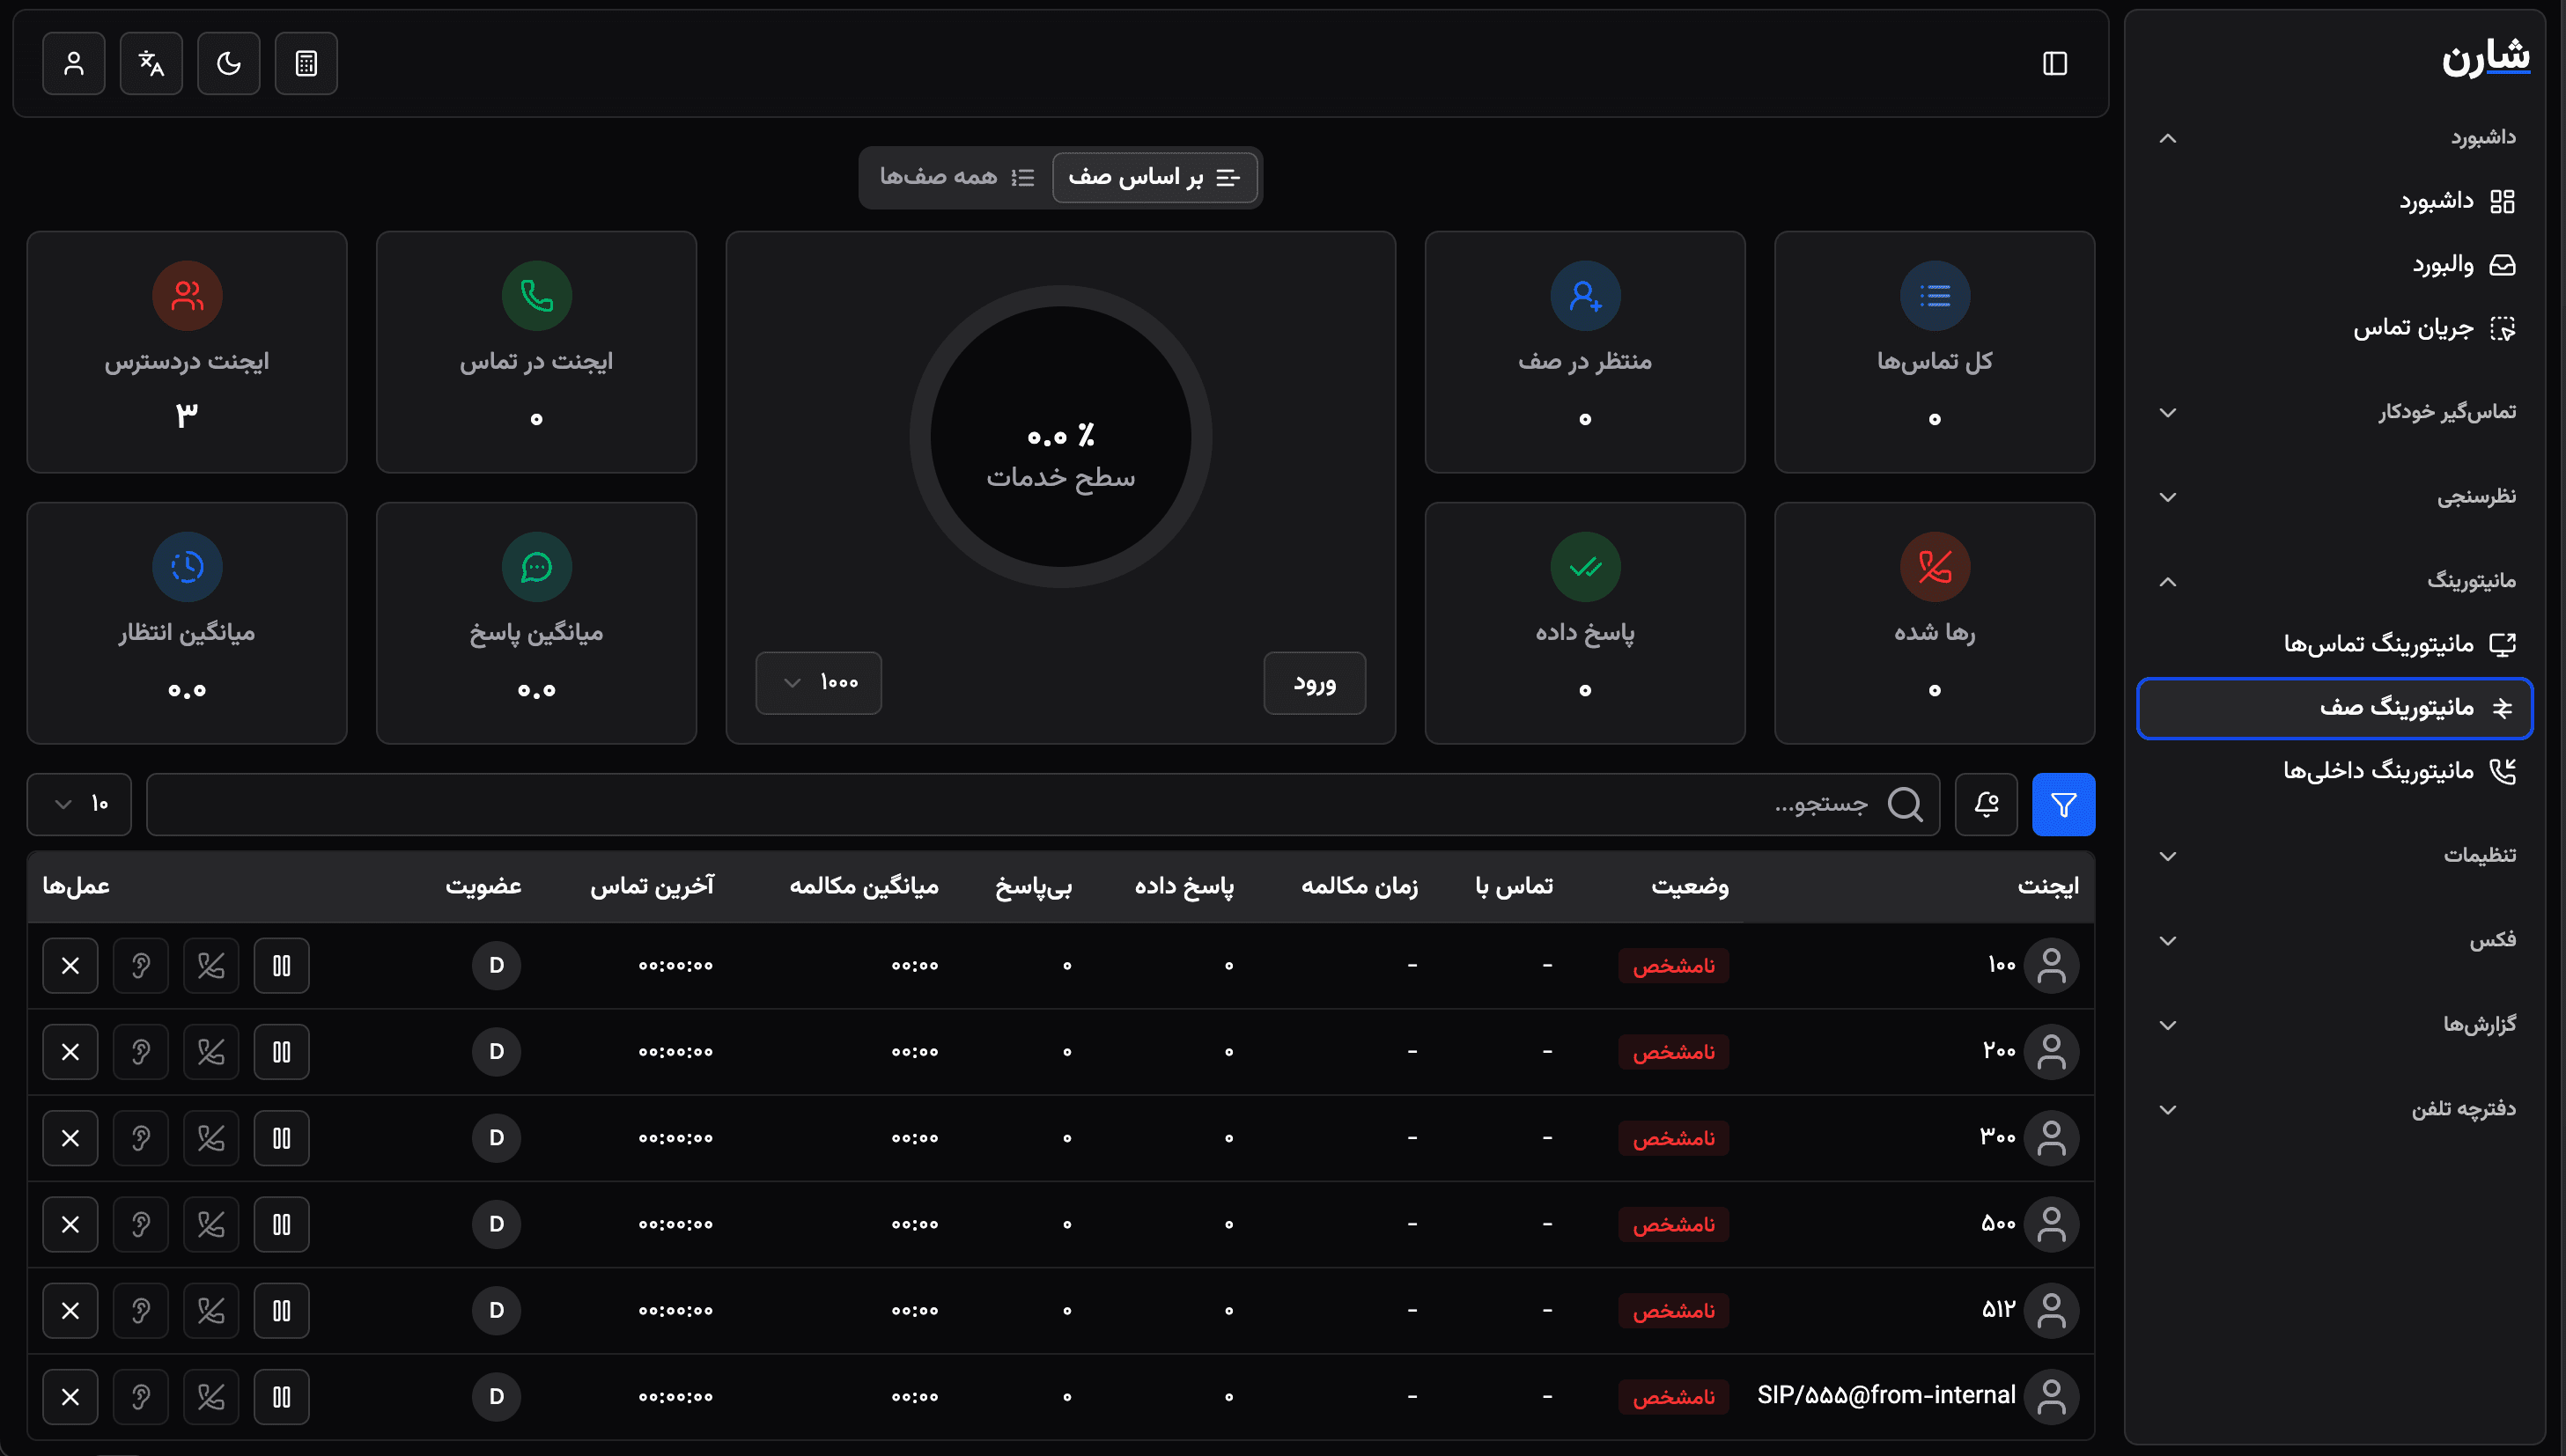Remove agent ۲۰۰ with the X button
Image resolution: width=2566 pixels, height=1456 pixels.
[x=70, y=1052]
